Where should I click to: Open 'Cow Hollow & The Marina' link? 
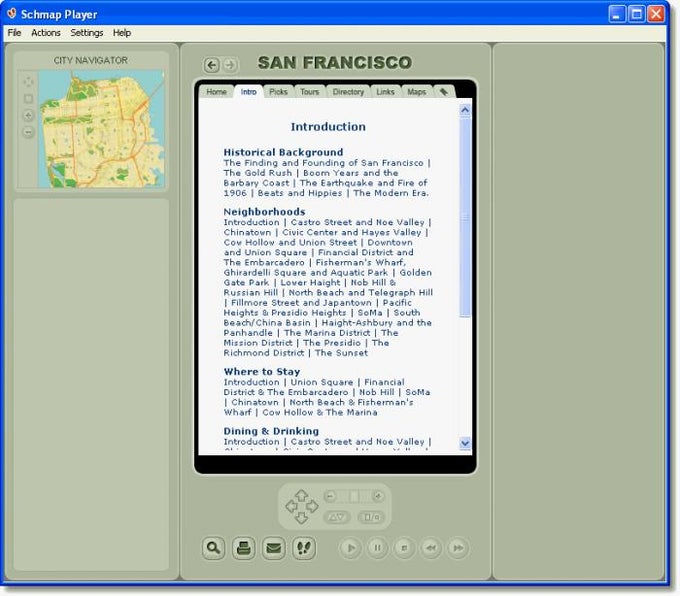pos(320,412)
